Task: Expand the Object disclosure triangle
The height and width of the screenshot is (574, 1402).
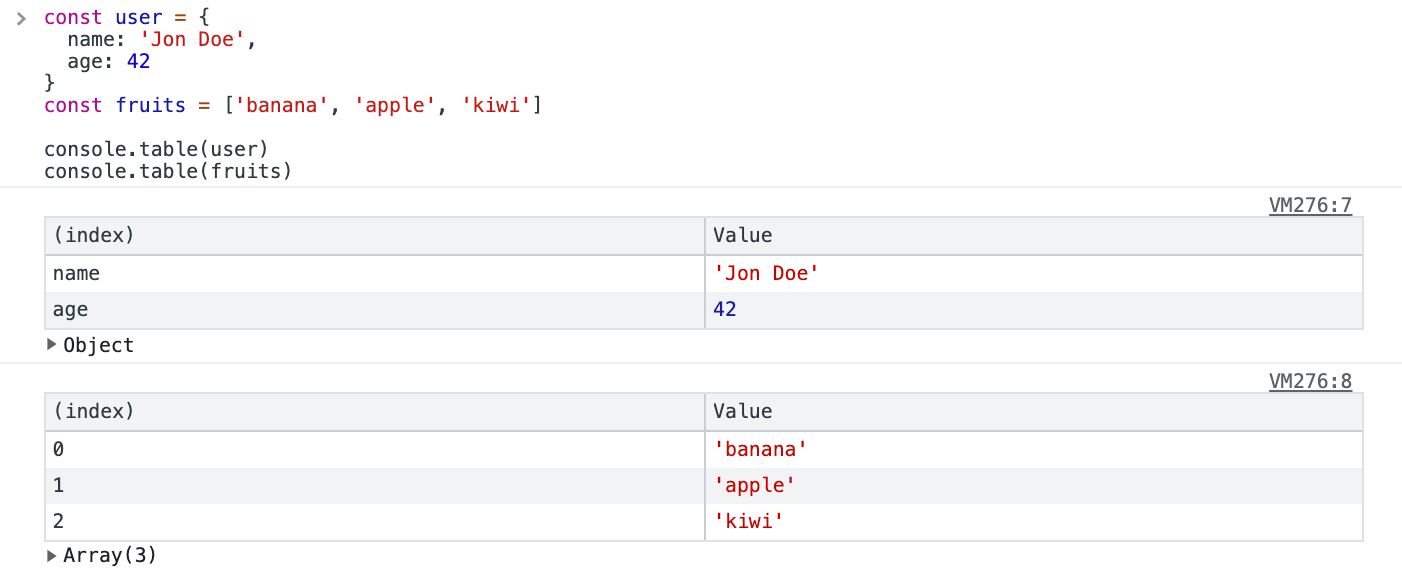Action: point(52,345)
